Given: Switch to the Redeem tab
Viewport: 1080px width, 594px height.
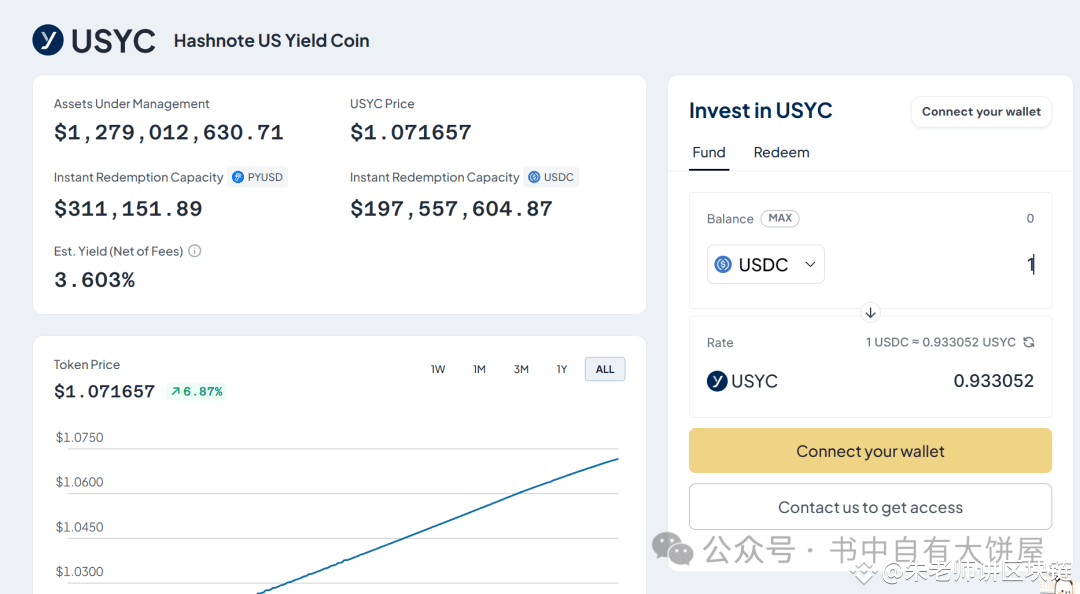Looking at the screenshot, I should [781, 152].
